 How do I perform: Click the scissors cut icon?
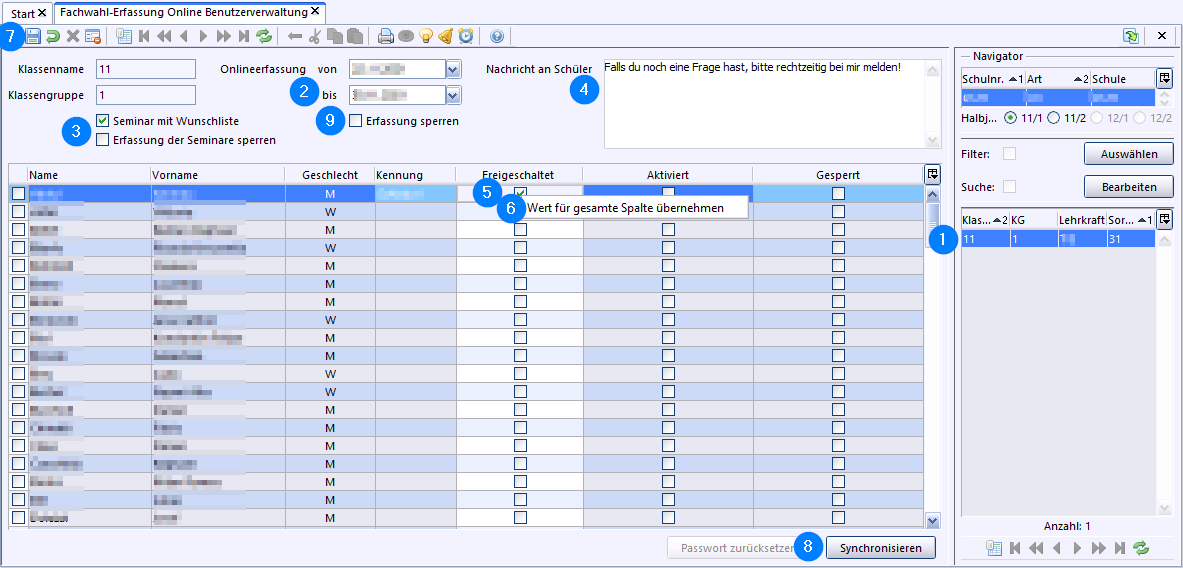pos(315,35)
